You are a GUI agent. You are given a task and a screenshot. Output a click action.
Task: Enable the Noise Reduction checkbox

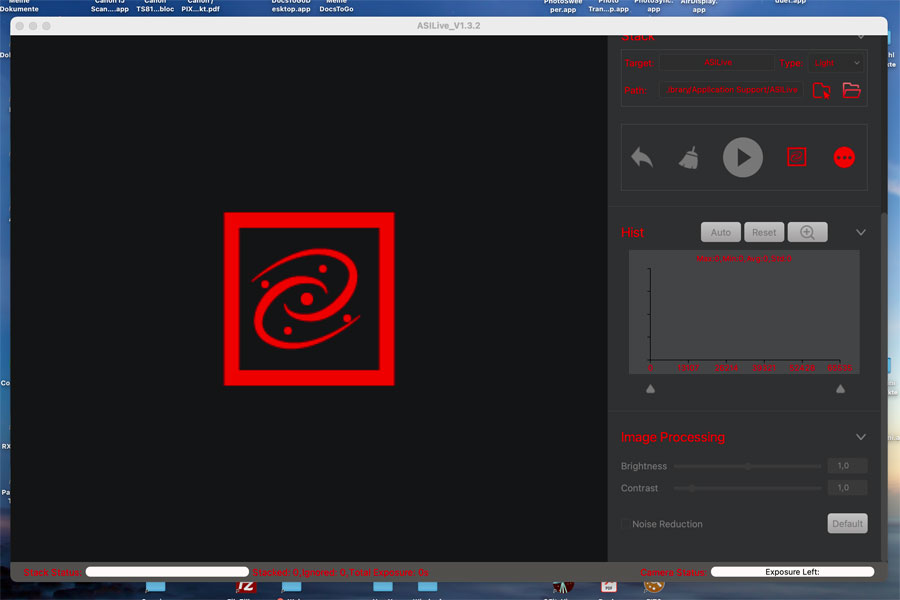[625, 524]
